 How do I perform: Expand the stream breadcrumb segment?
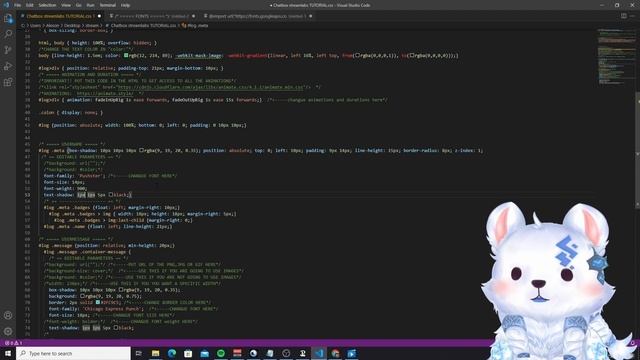(92, 25)
